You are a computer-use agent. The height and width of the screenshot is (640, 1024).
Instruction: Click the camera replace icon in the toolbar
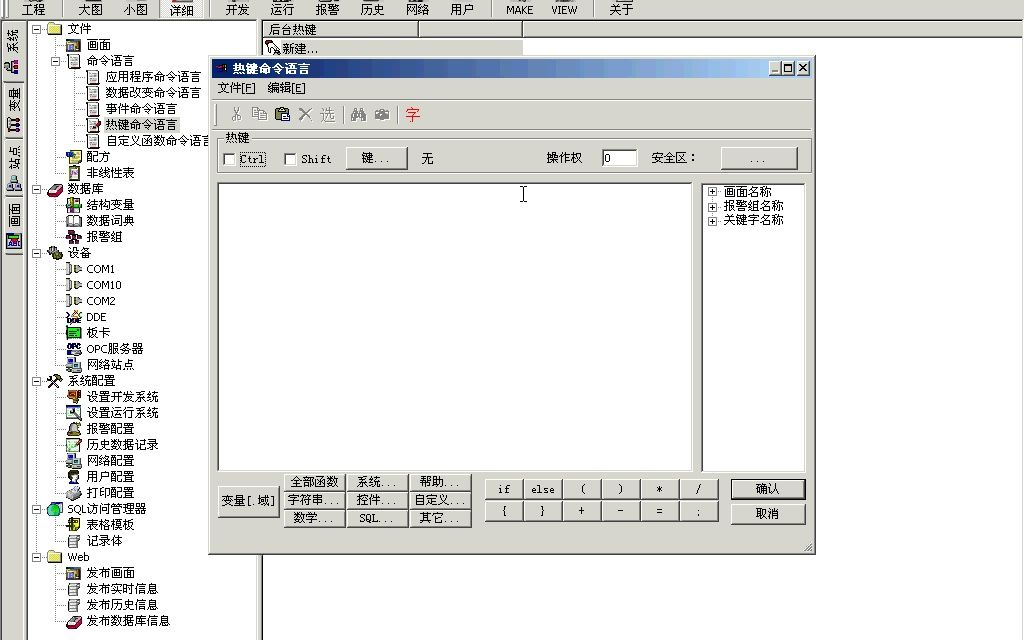point(382,113)
